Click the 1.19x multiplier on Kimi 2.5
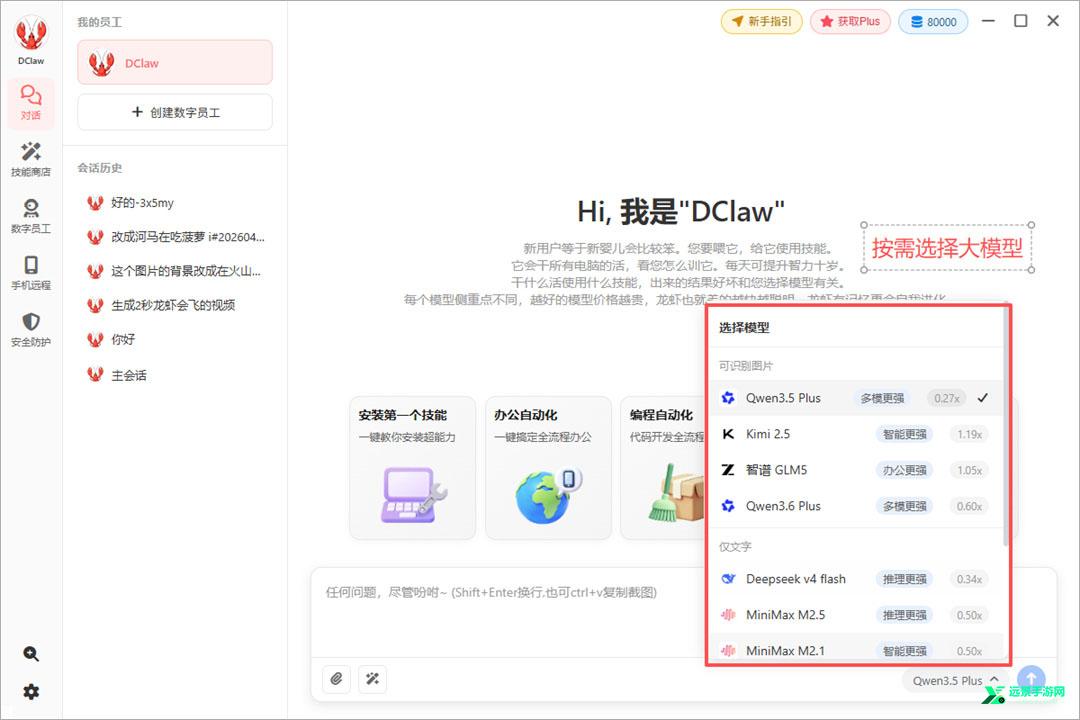The width and height of the screenshot is (1080, 720). 969,434
